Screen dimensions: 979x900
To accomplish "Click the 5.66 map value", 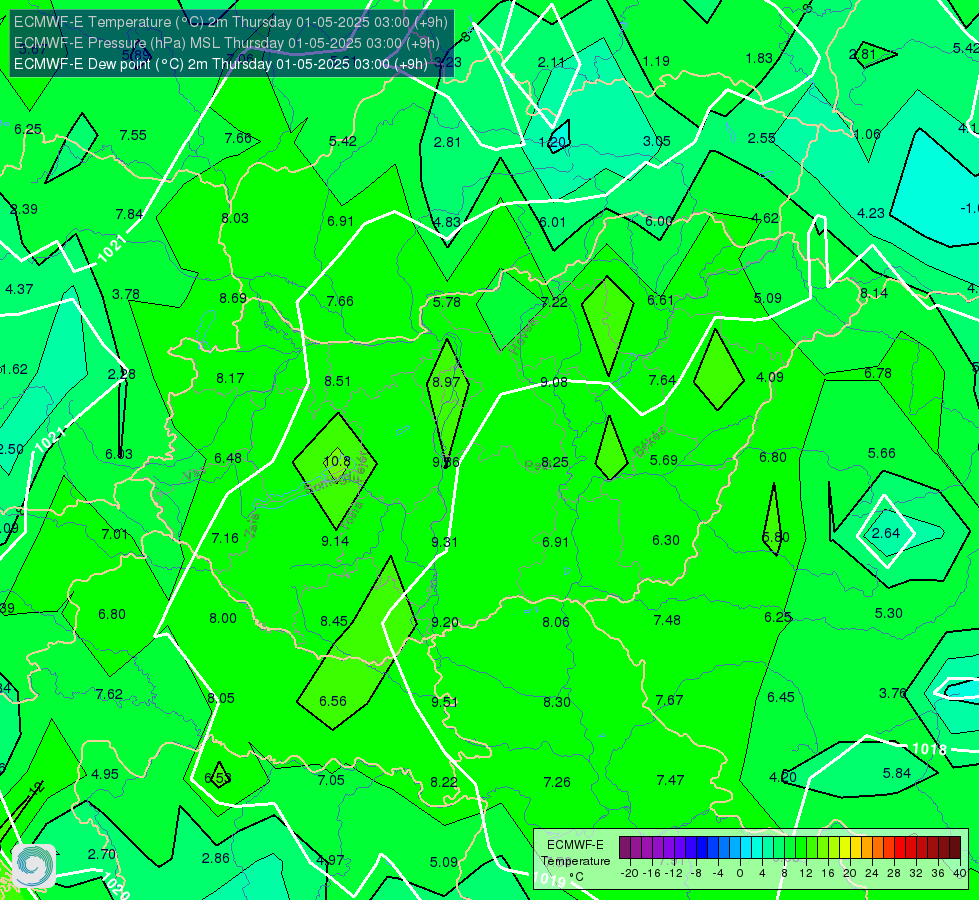I will (882, 453).
